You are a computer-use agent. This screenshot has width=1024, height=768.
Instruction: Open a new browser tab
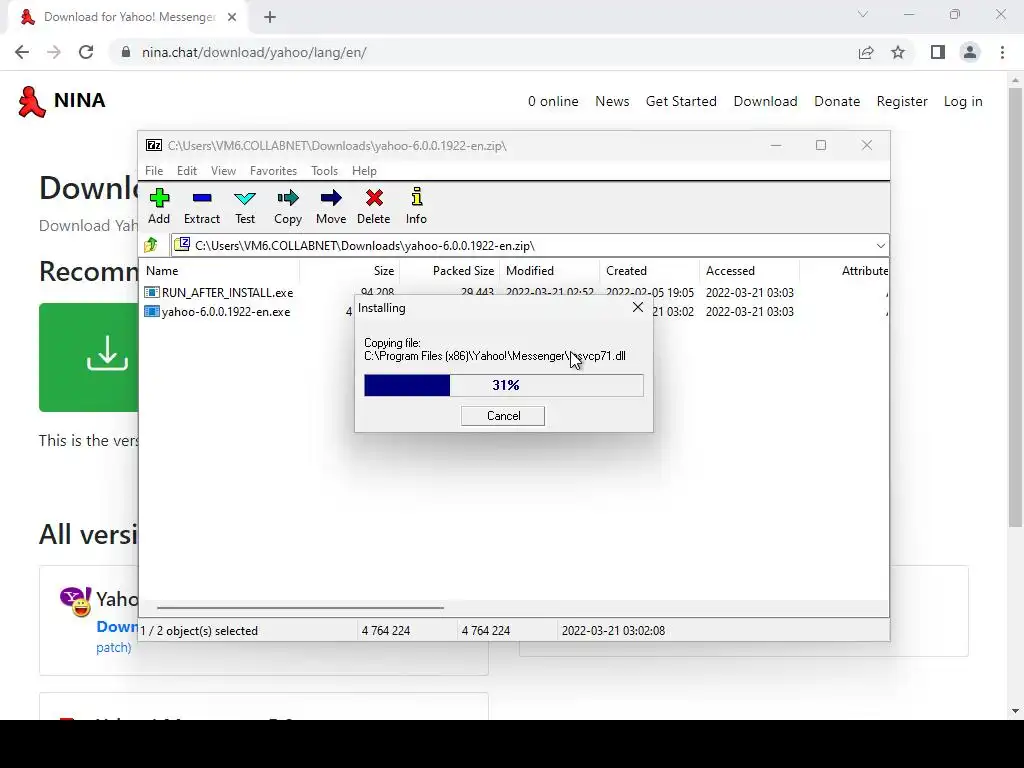(x=270, y=17)
